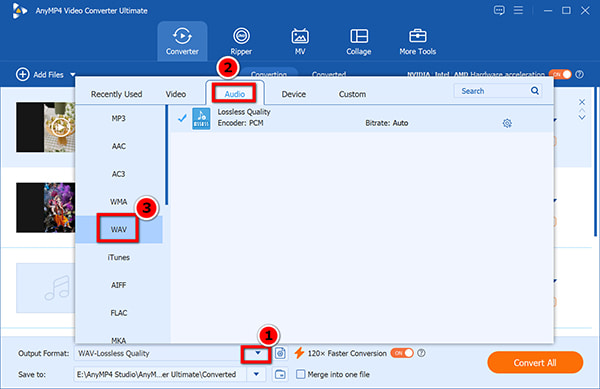Open More Tools
Screen dimensions: 600x389
pos(417,41)
